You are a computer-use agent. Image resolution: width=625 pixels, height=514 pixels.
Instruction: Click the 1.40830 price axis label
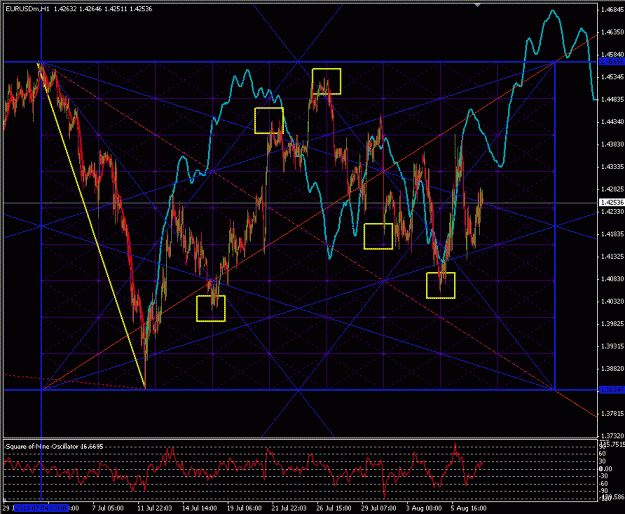coord(613,279)
